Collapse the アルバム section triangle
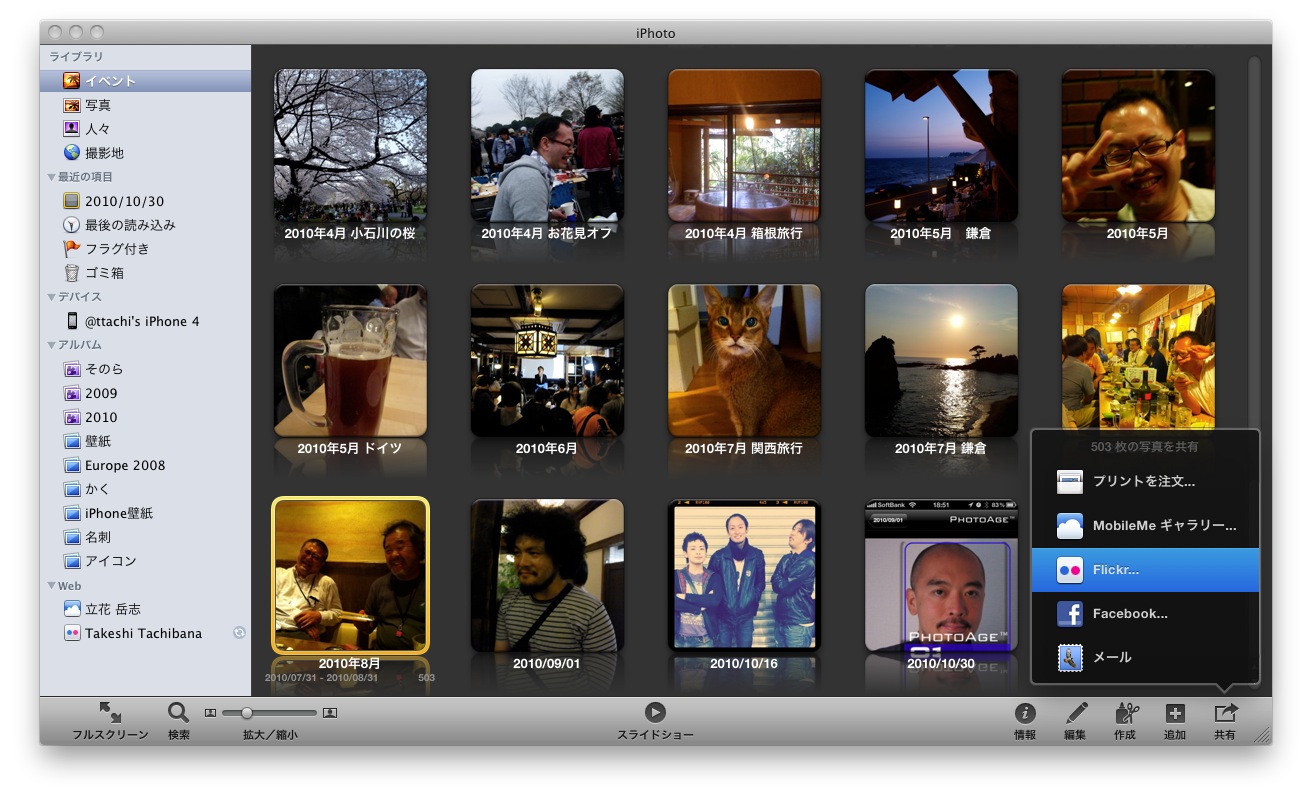The height and width of the screenshot is (805, 1312). tap(52, 345)
